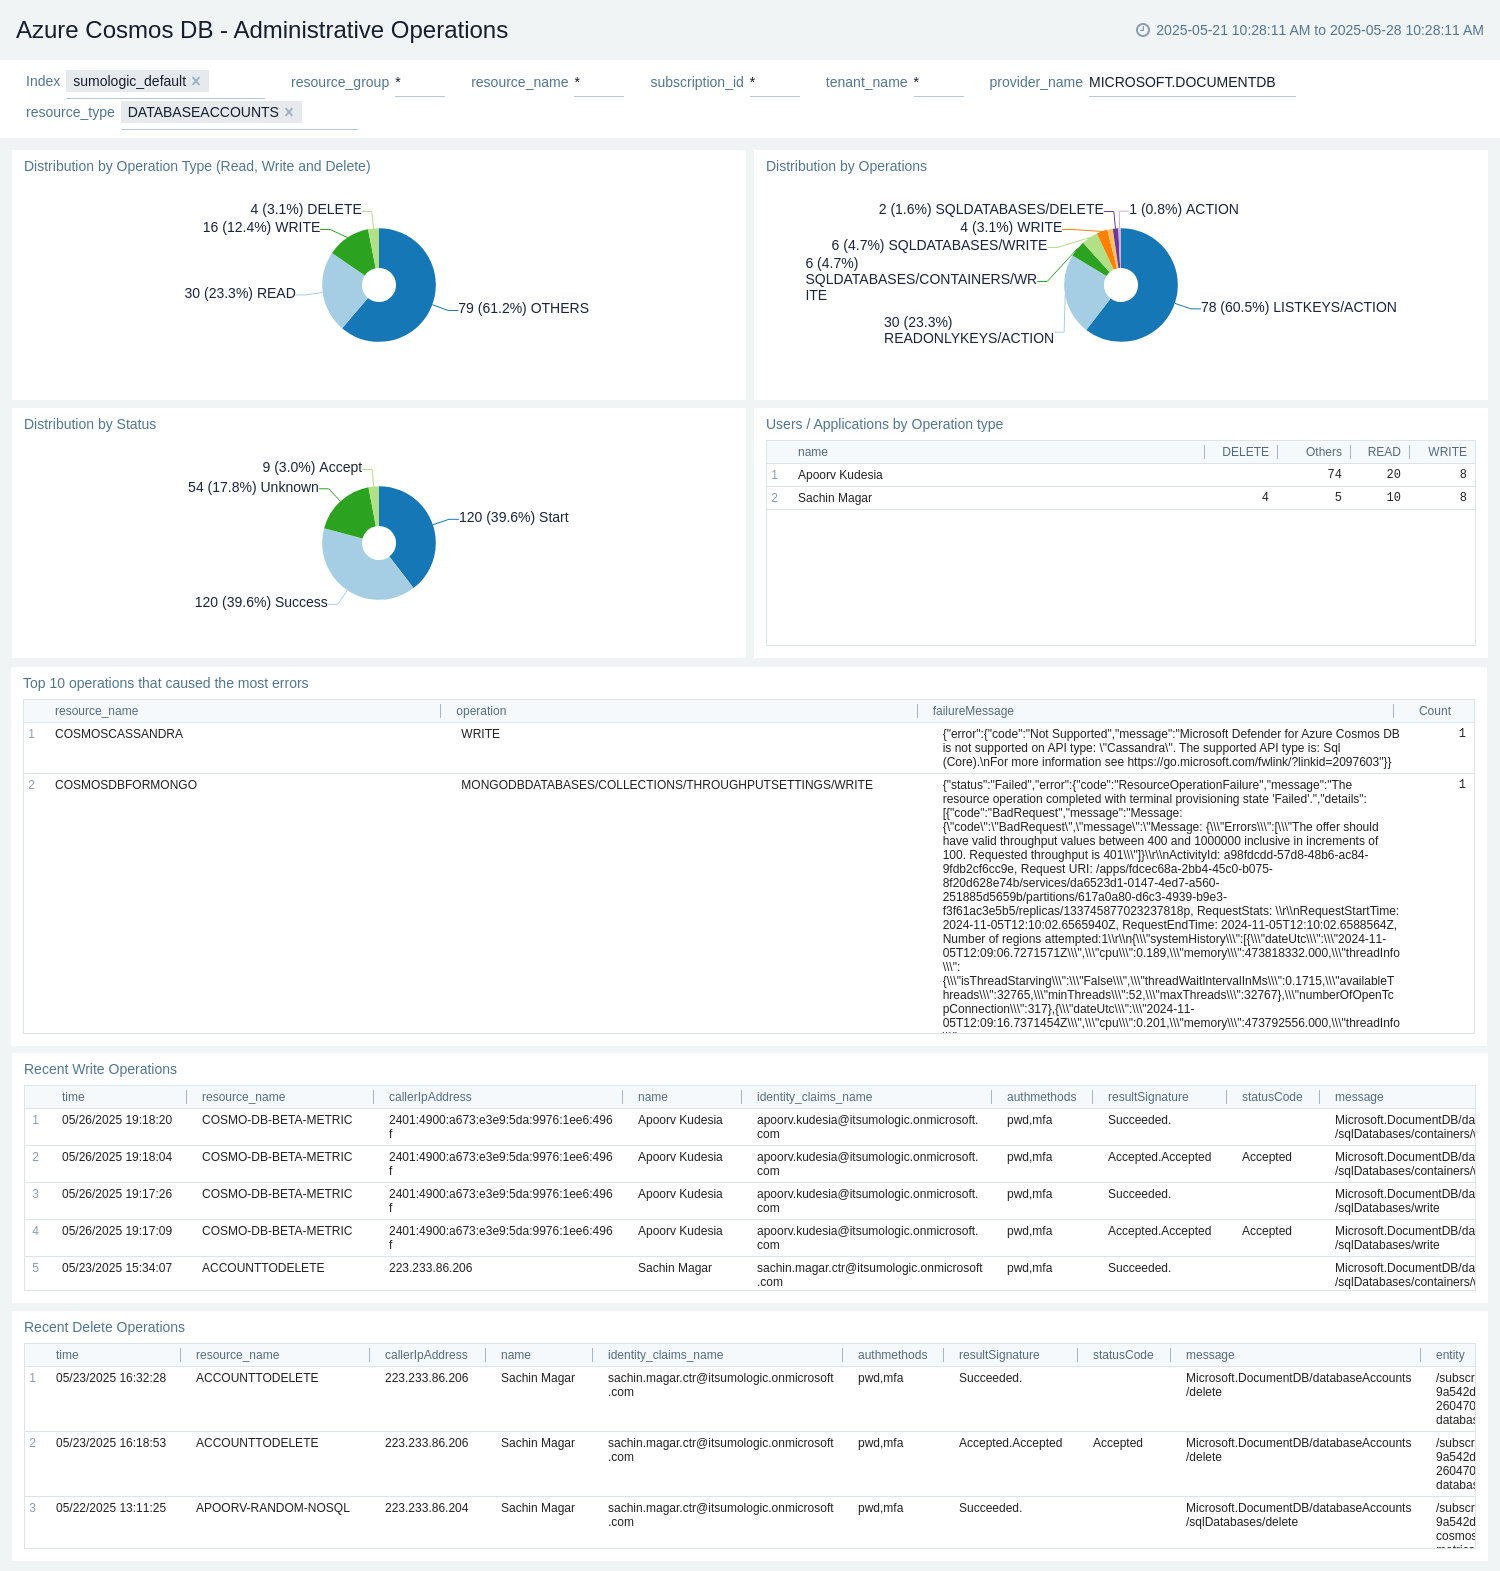Open the 'Distribution by Status' panel title
The width and height of the screenshot is (1500, 1571).
click(x=90, y=424)
